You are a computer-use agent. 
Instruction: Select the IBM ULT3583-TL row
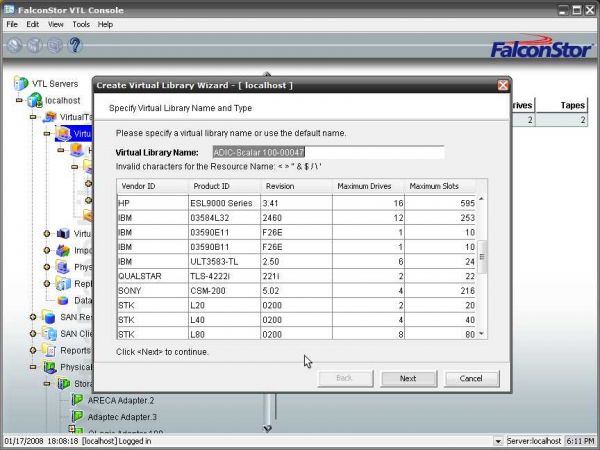[x=297, y=261]
